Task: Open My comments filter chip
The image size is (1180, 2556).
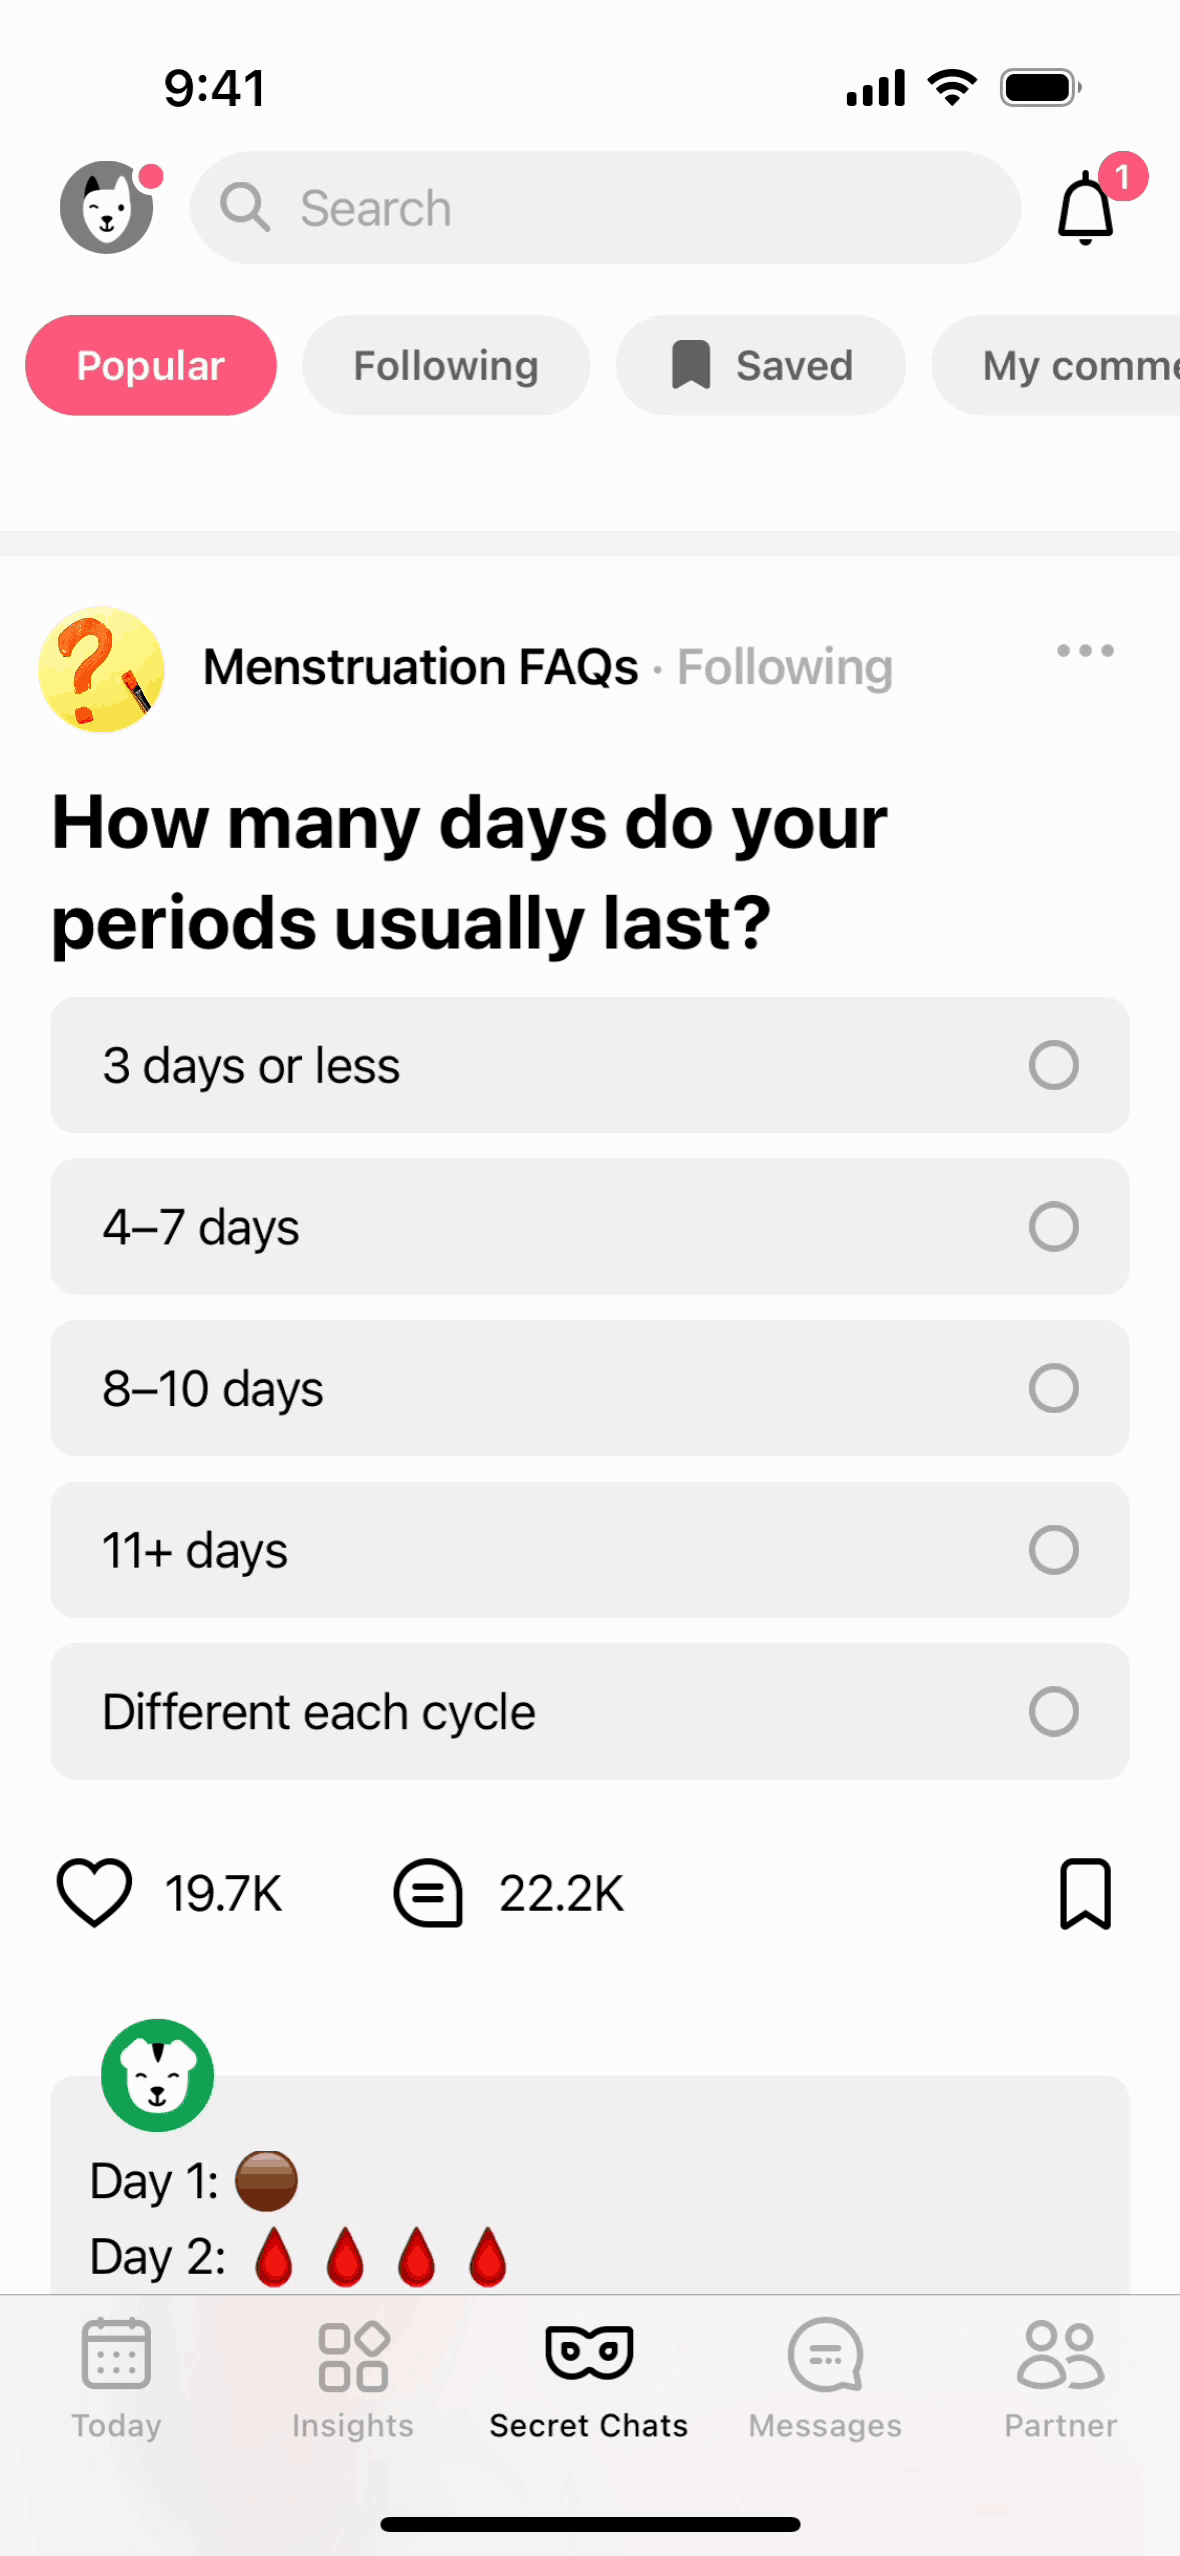Action: pyautogui.click(x=1056, y=365)
